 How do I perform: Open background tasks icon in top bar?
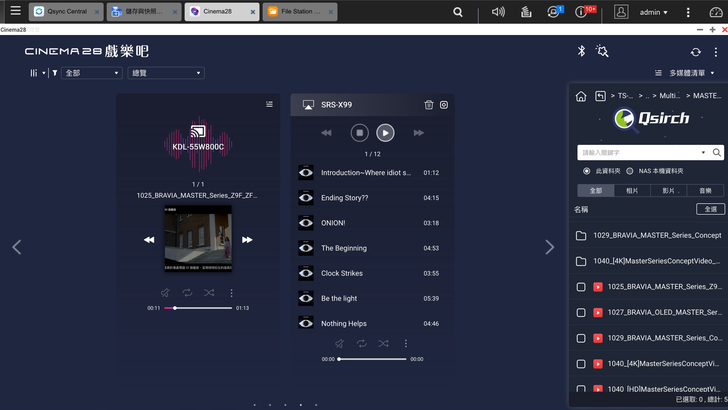click(526, 12)
